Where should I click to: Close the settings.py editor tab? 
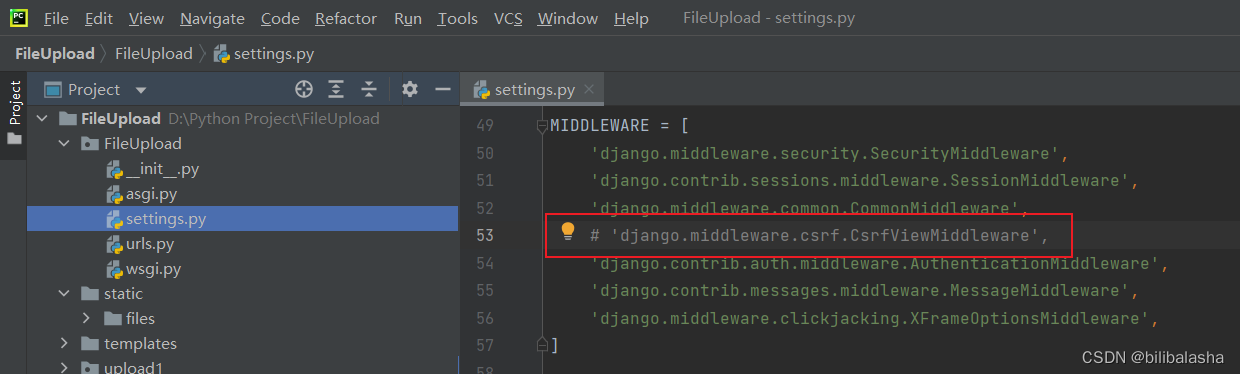pyautogui.click(x=590, y=90)
